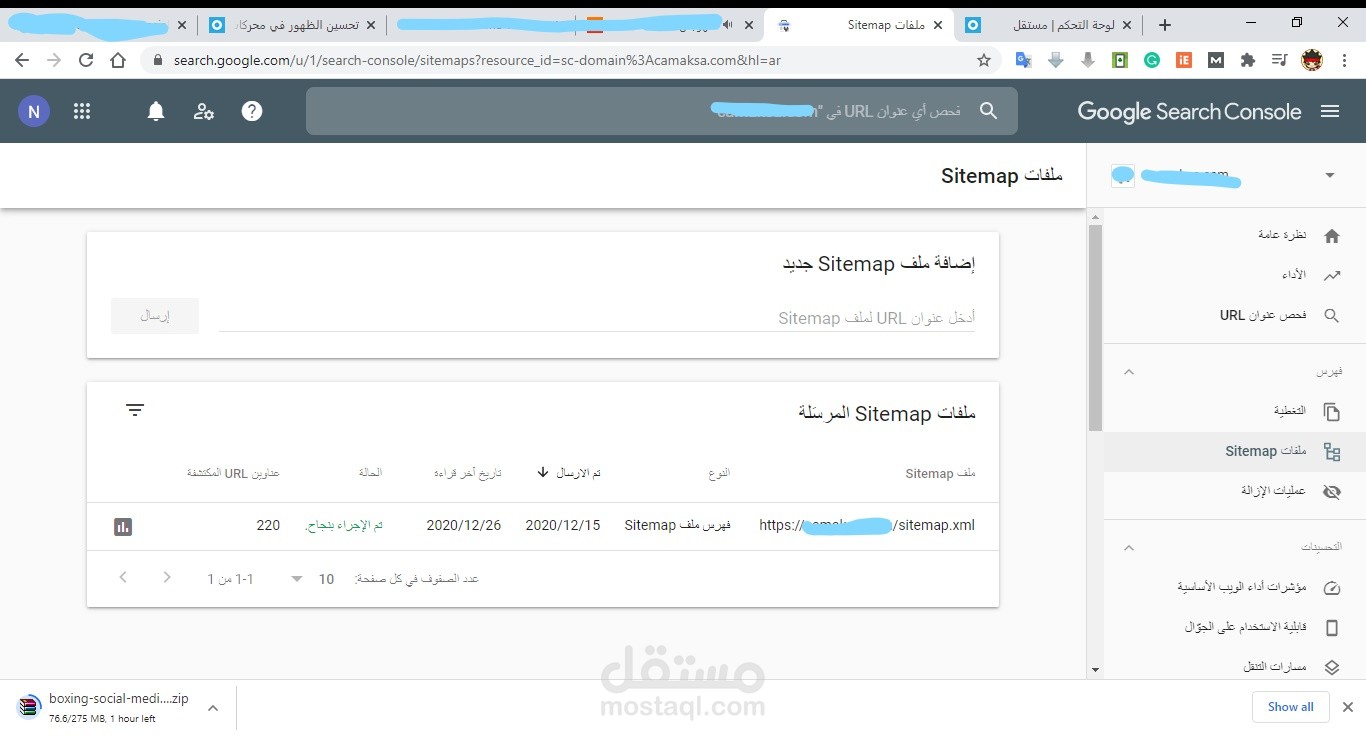Click the 220 discovered URLs value
The width and height of the screenshot is (1366, 736).
coord(268,525)
